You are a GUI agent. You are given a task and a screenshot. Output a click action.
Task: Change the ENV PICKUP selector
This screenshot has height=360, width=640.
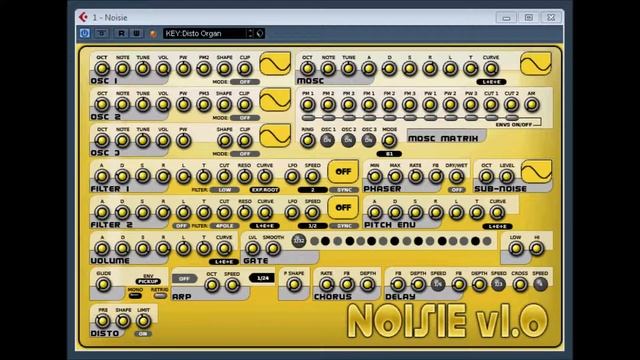(x=148, y=282)
